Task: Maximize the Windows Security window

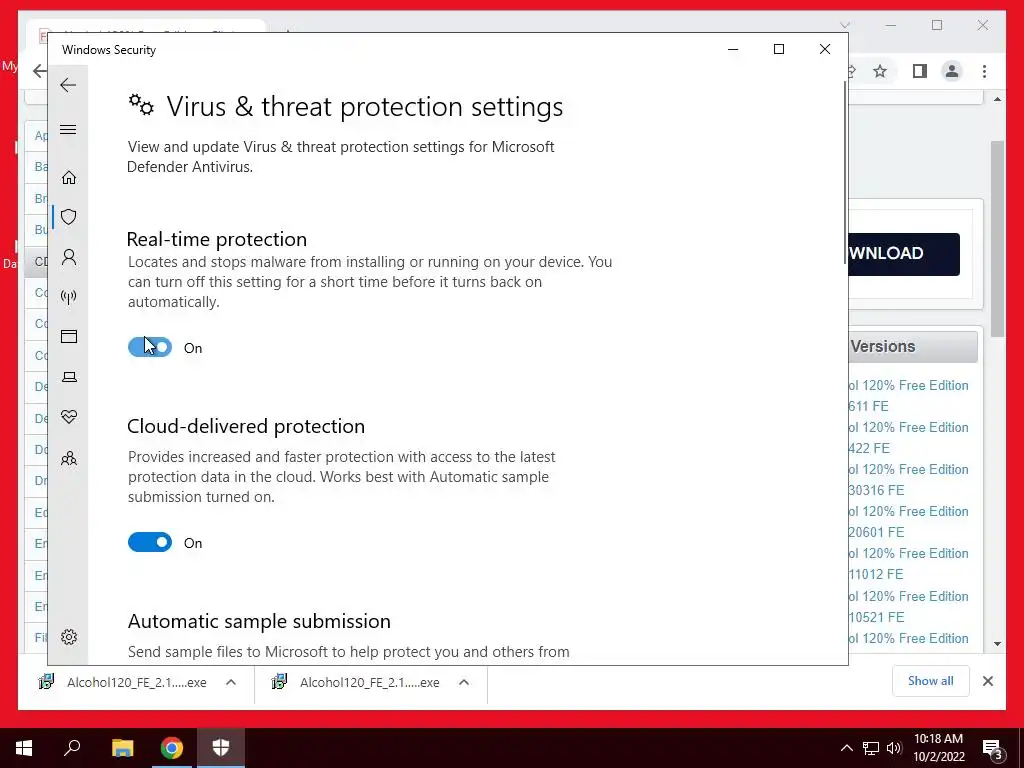Action: [x=778, y=50]
